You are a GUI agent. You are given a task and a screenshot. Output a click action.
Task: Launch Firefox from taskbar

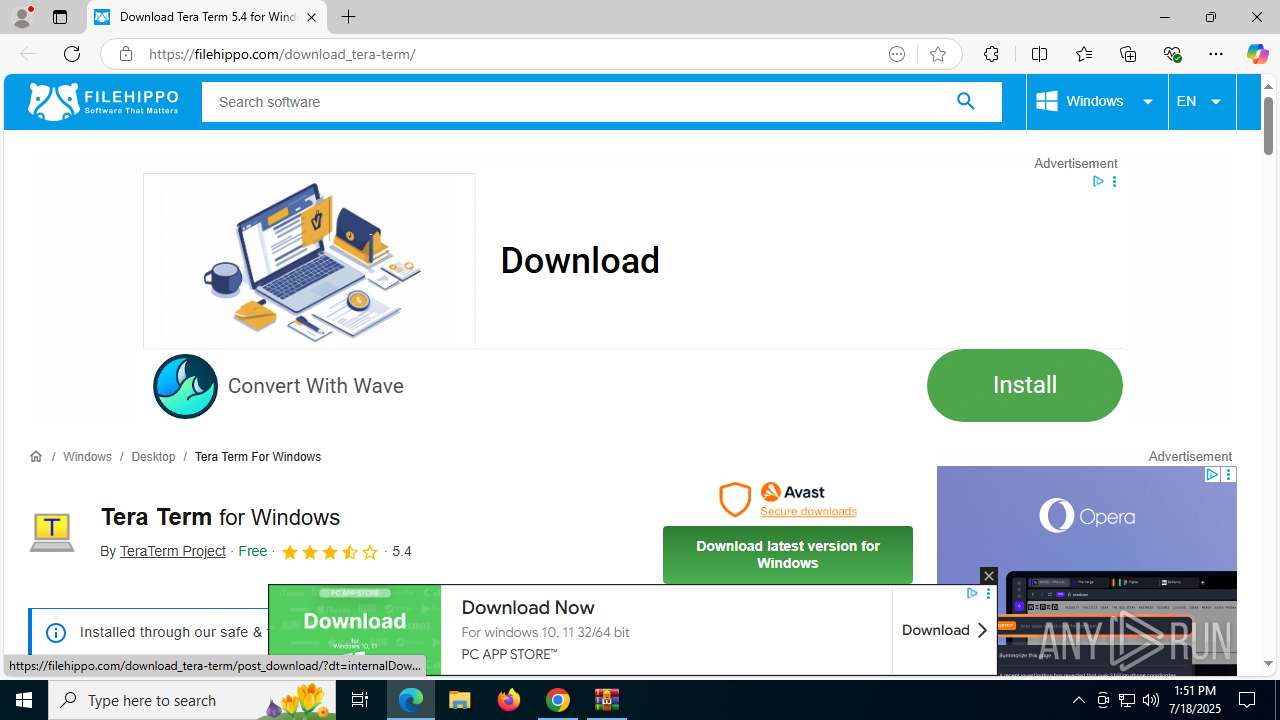pos(509,700)
